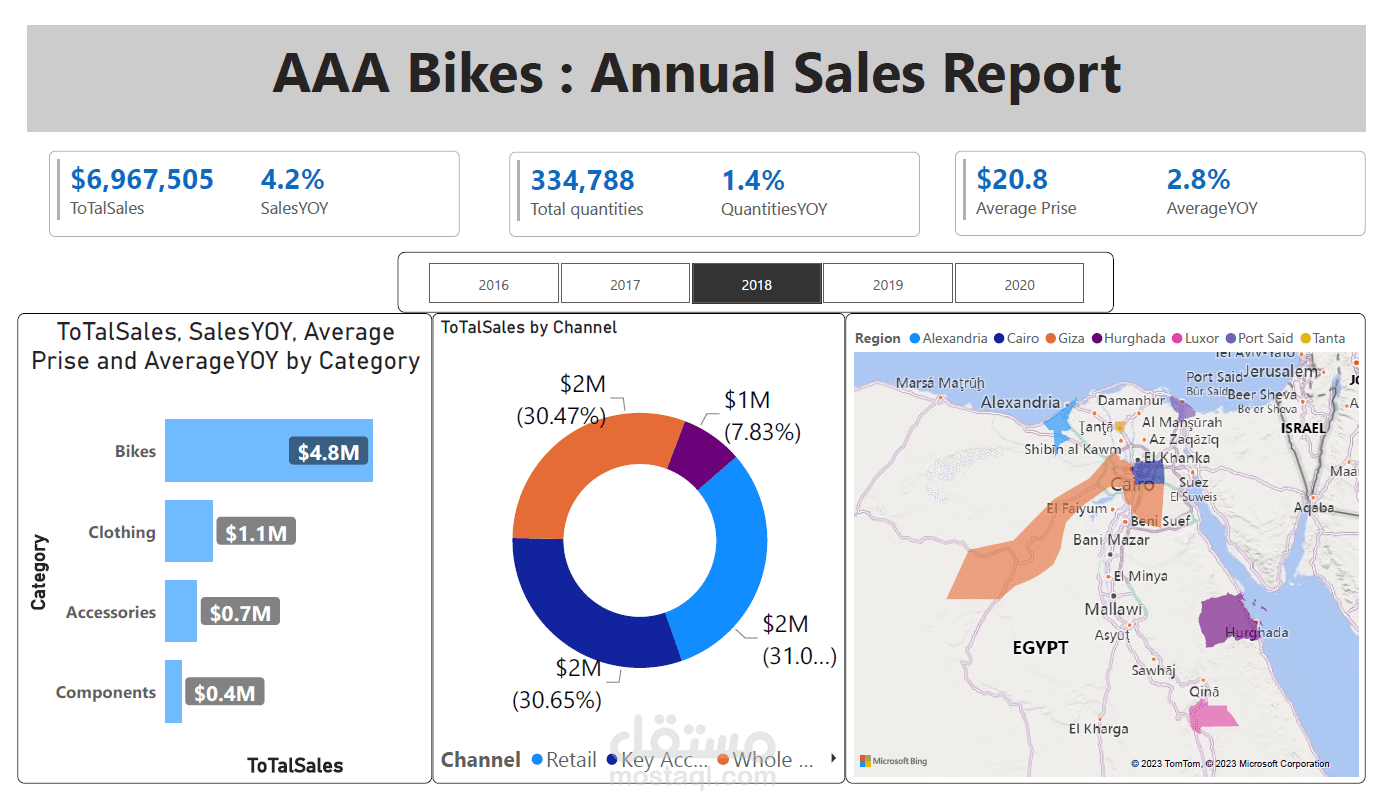Click the Whole sale dot in the Channel legend
This screenshot has height=807, width=1387.
point(724,759)
